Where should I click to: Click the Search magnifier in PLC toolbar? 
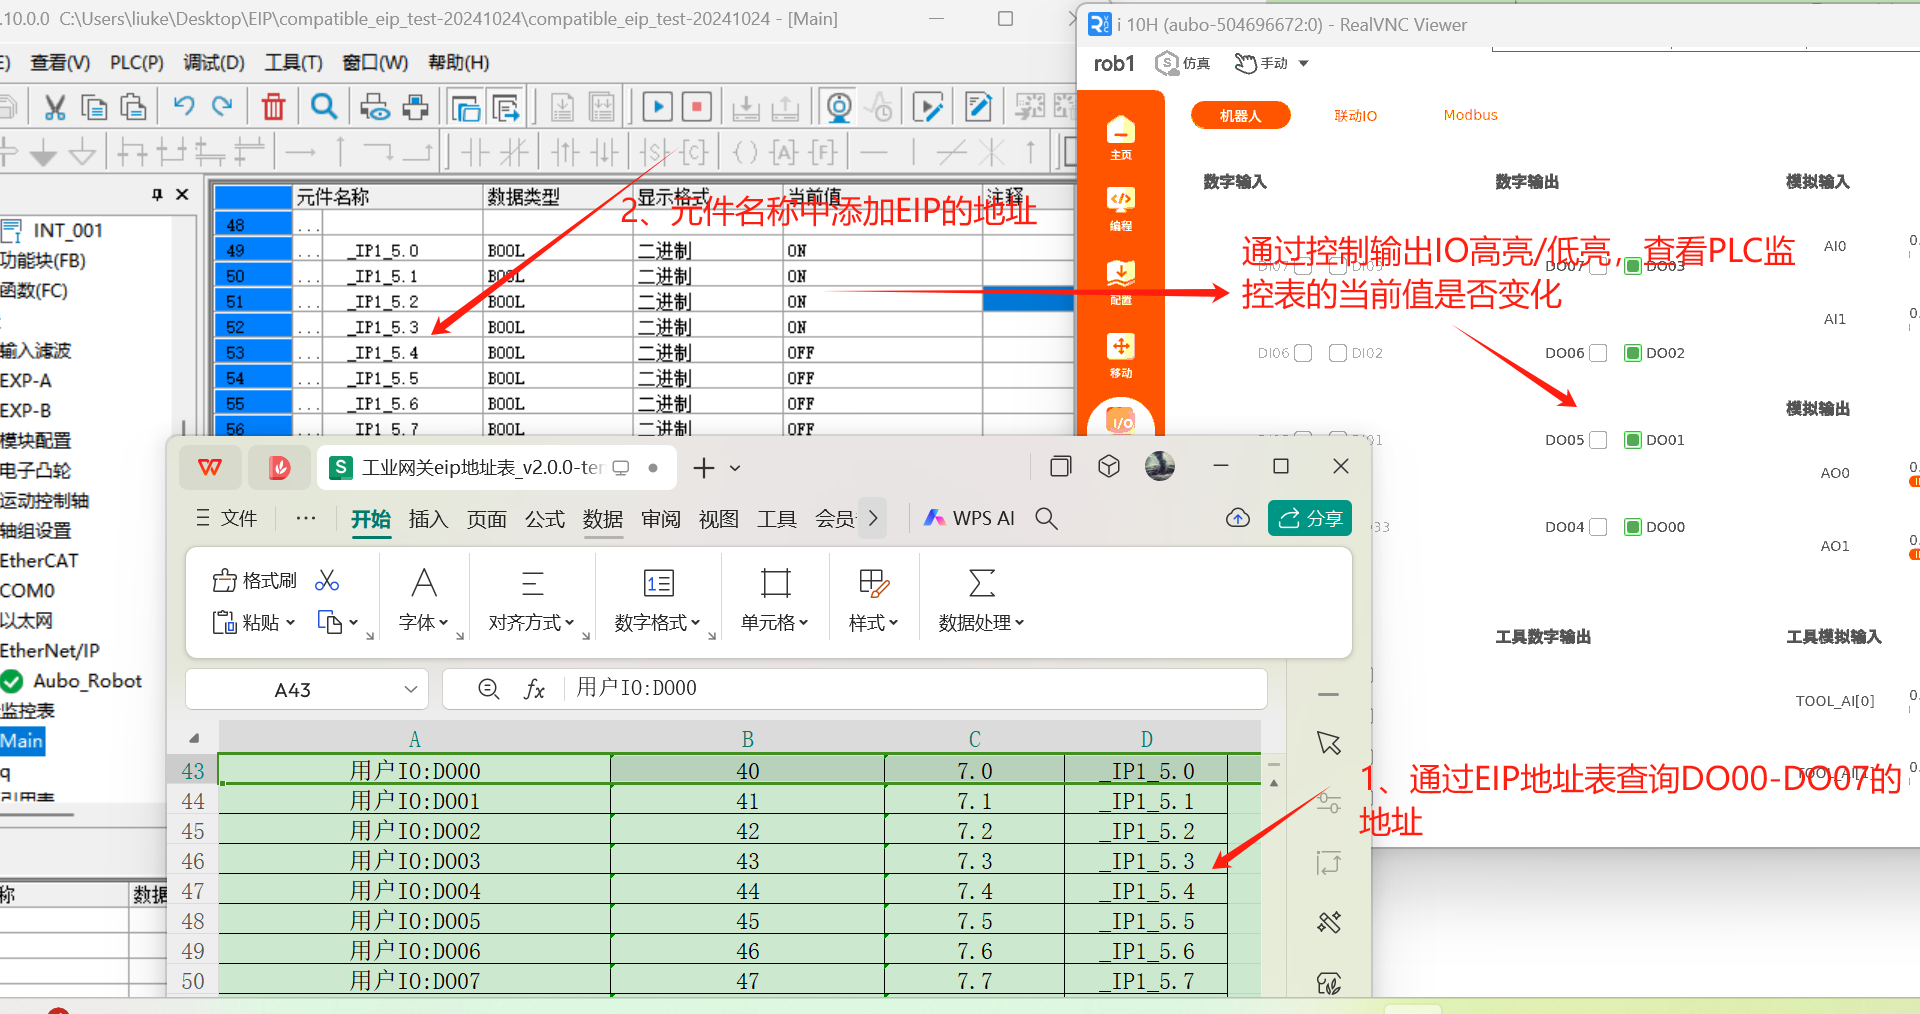(324, 106)
